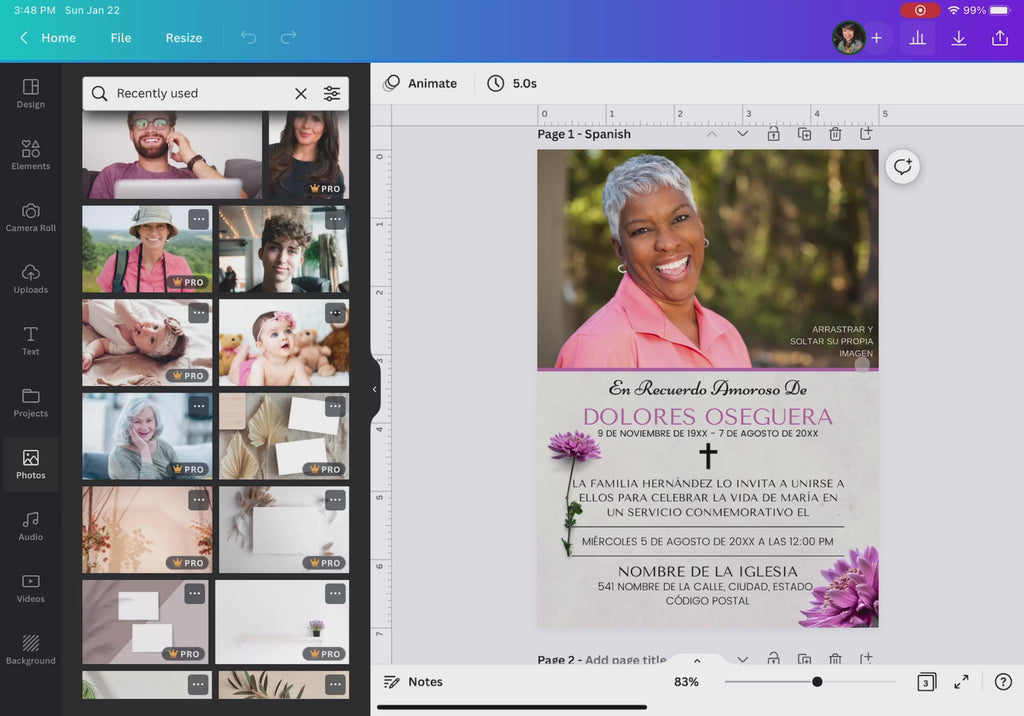
Task: Select the man on phone photo
Action: 172,155
